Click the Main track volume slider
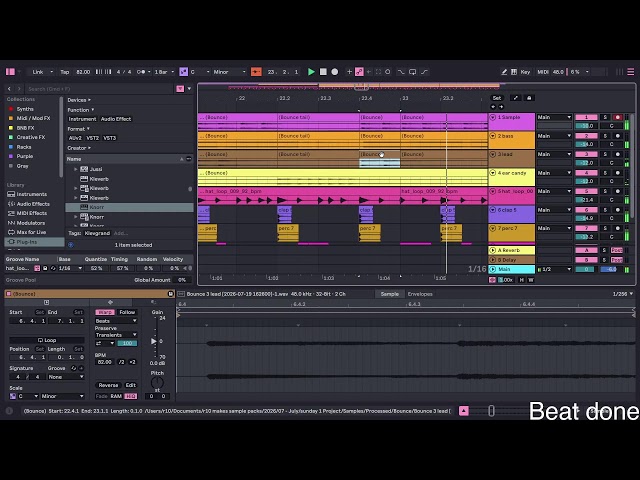 pos(586,269)
